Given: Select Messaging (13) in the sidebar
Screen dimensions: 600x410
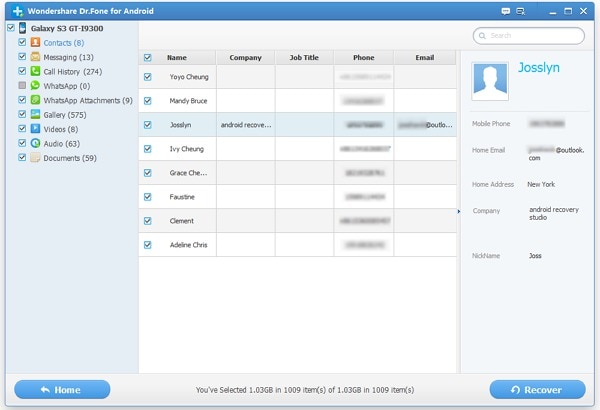Looking at the screenshot, I should click(68, 57).
